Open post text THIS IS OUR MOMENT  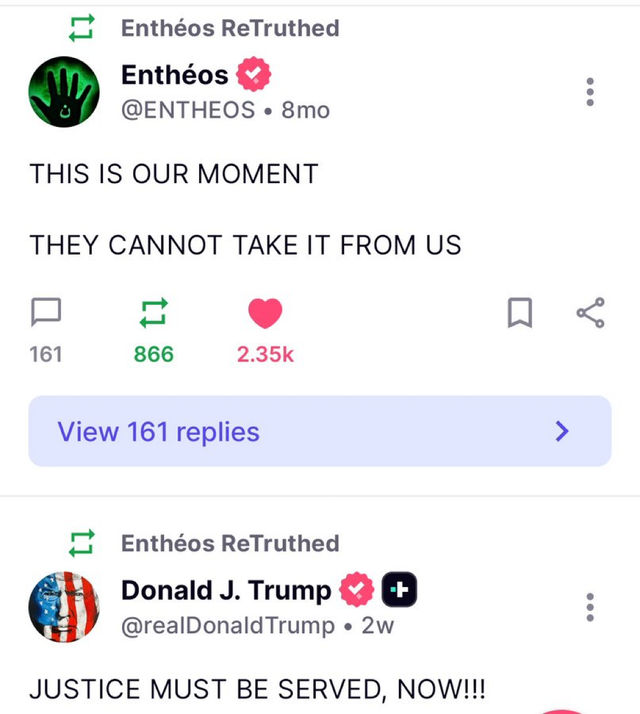coord(174,174)
